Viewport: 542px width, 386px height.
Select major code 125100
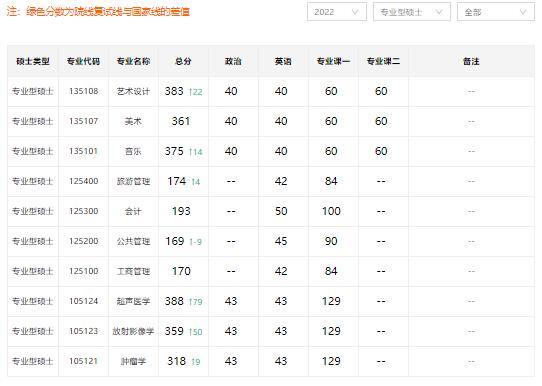[x=84, y=271]
